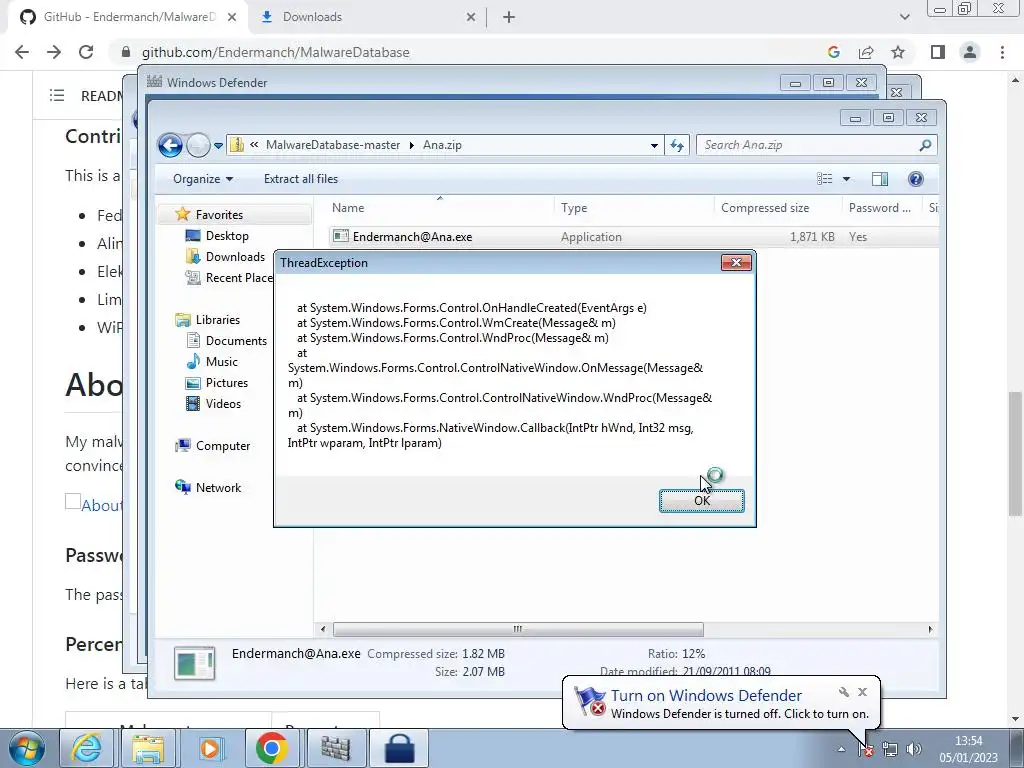1024x768 pixels.
Task: Click the Explorer forward navigation arrow
Action: coord(198,145)
